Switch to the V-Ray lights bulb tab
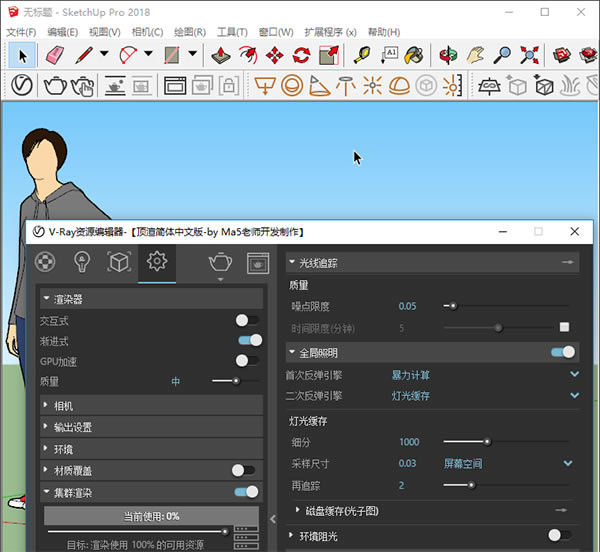Image resolution: width=600 pixels, height=552 pixels. click(82, 262)
